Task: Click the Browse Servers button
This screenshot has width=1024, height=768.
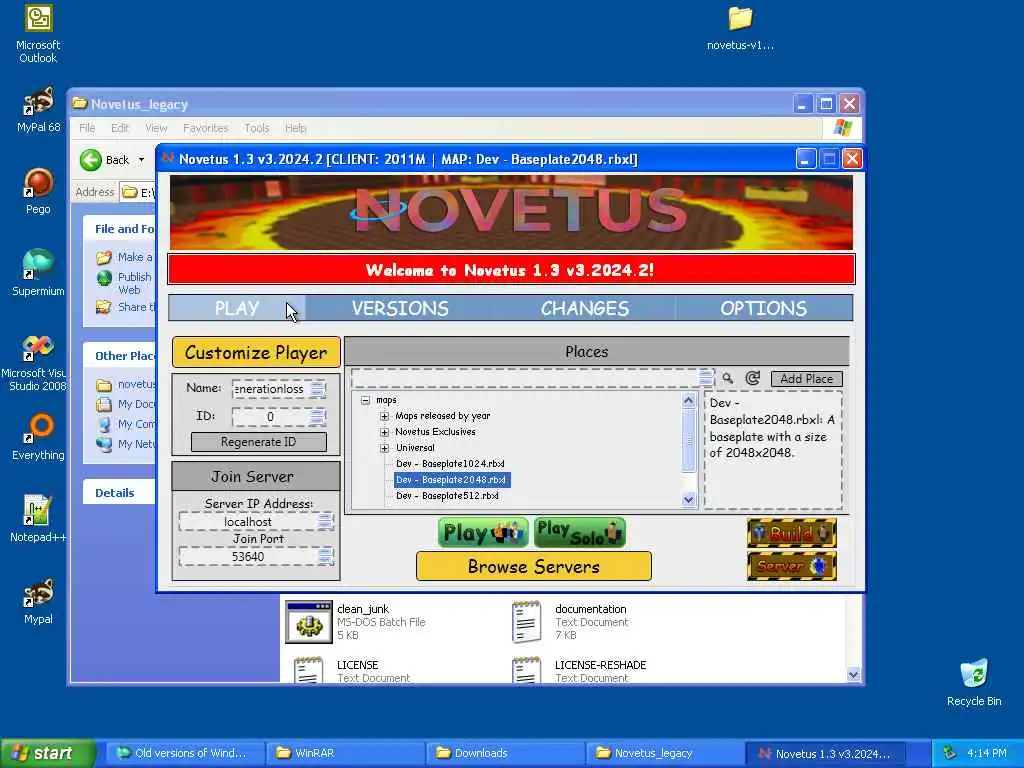Action: coord(534,566)
